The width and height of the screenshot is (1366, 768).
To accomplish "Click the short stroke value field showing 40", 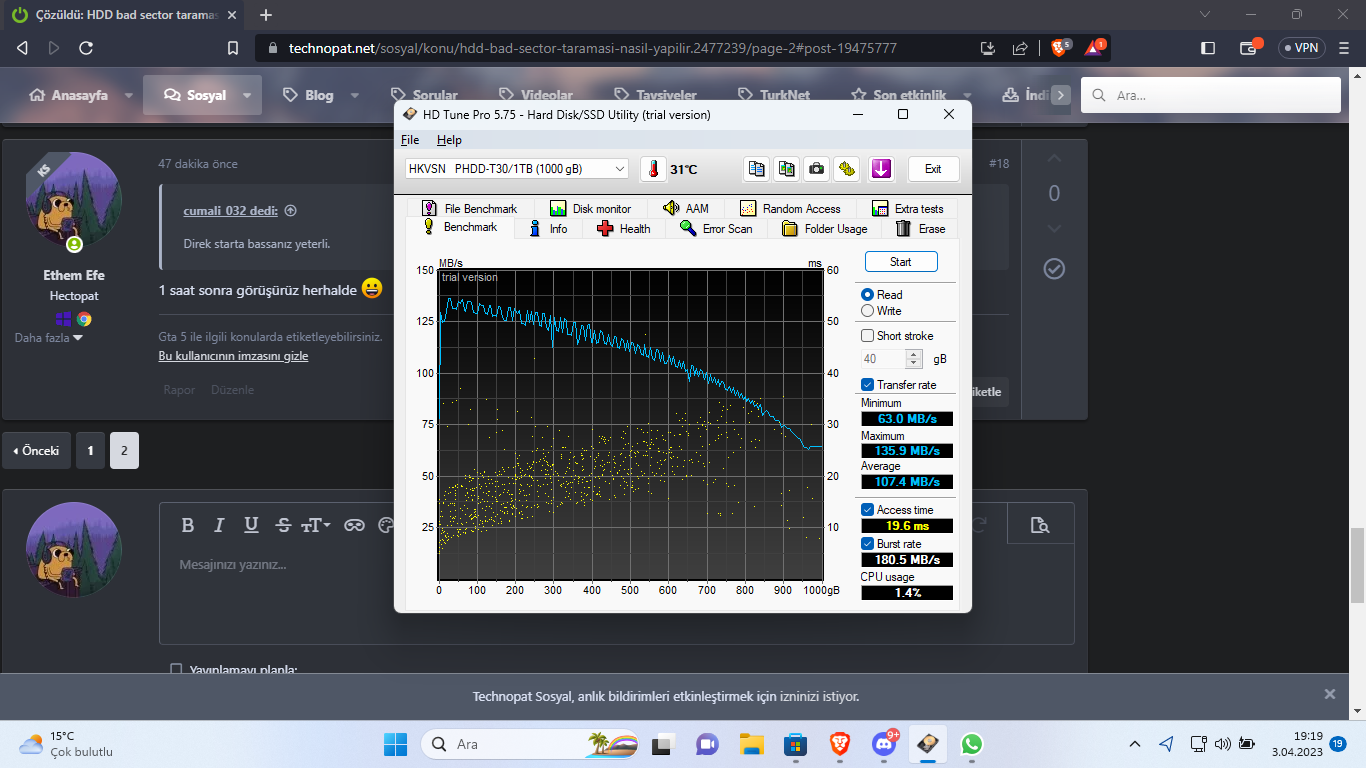I will pos(883,359).
